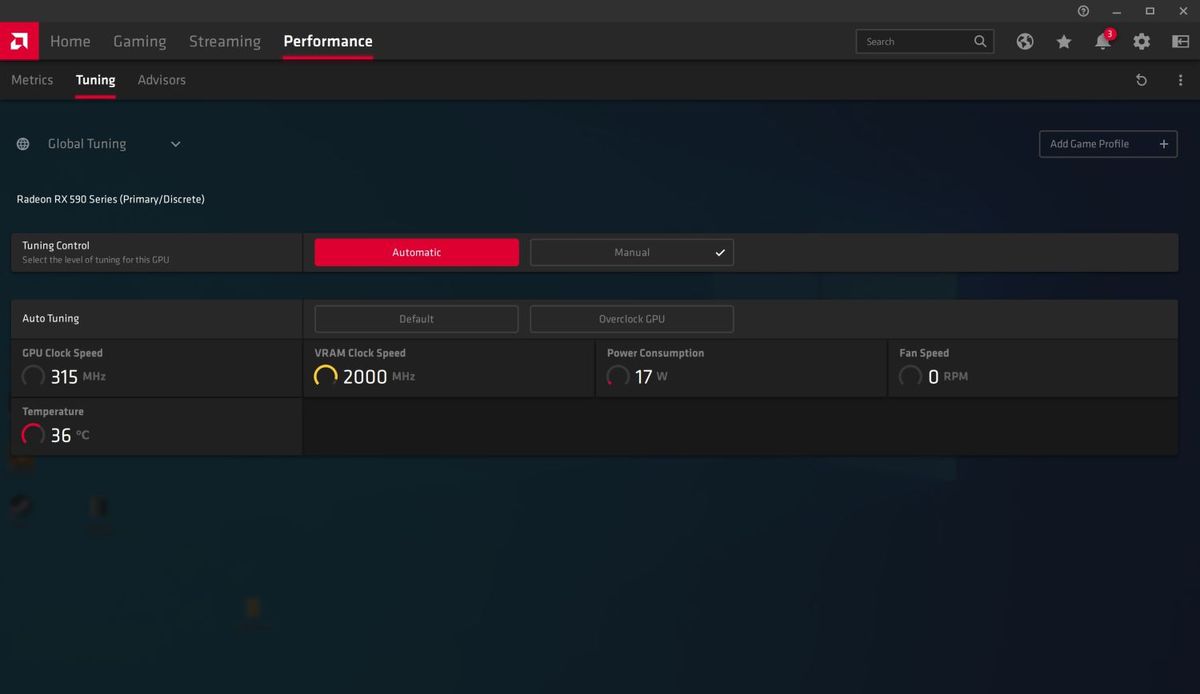
Task: Click the Add Game Profile button
Action: (1108, 143)
